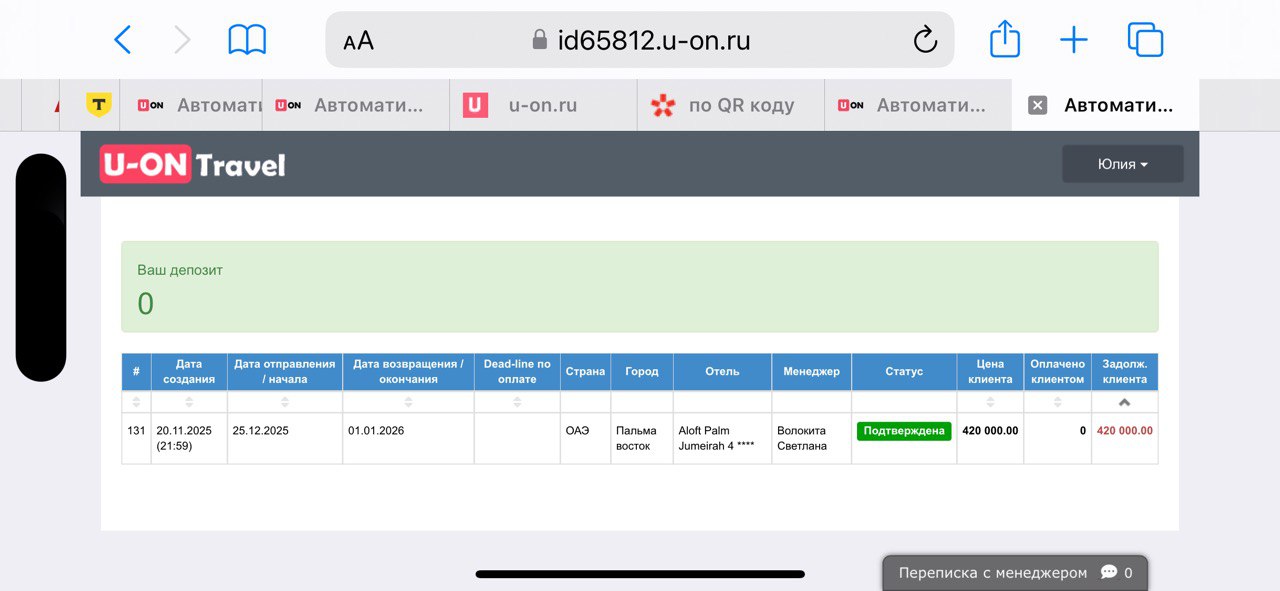Viewport: 1280px width, 591px height.
Task: Open reader/text size 'AA' control
Action: pos(358,41)
